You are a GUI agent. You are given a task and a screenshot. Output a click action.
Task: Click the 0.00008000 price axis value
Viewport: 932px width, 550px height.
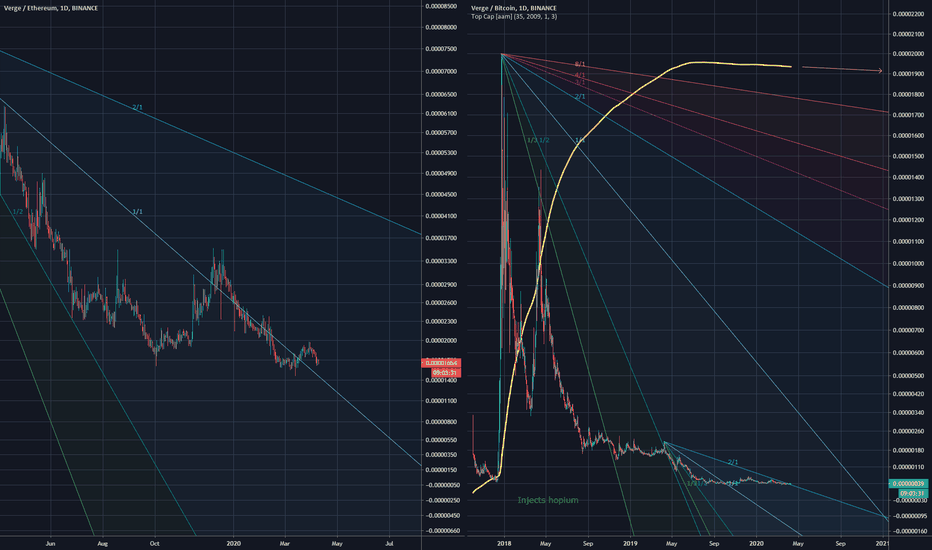tap(441, 27)
